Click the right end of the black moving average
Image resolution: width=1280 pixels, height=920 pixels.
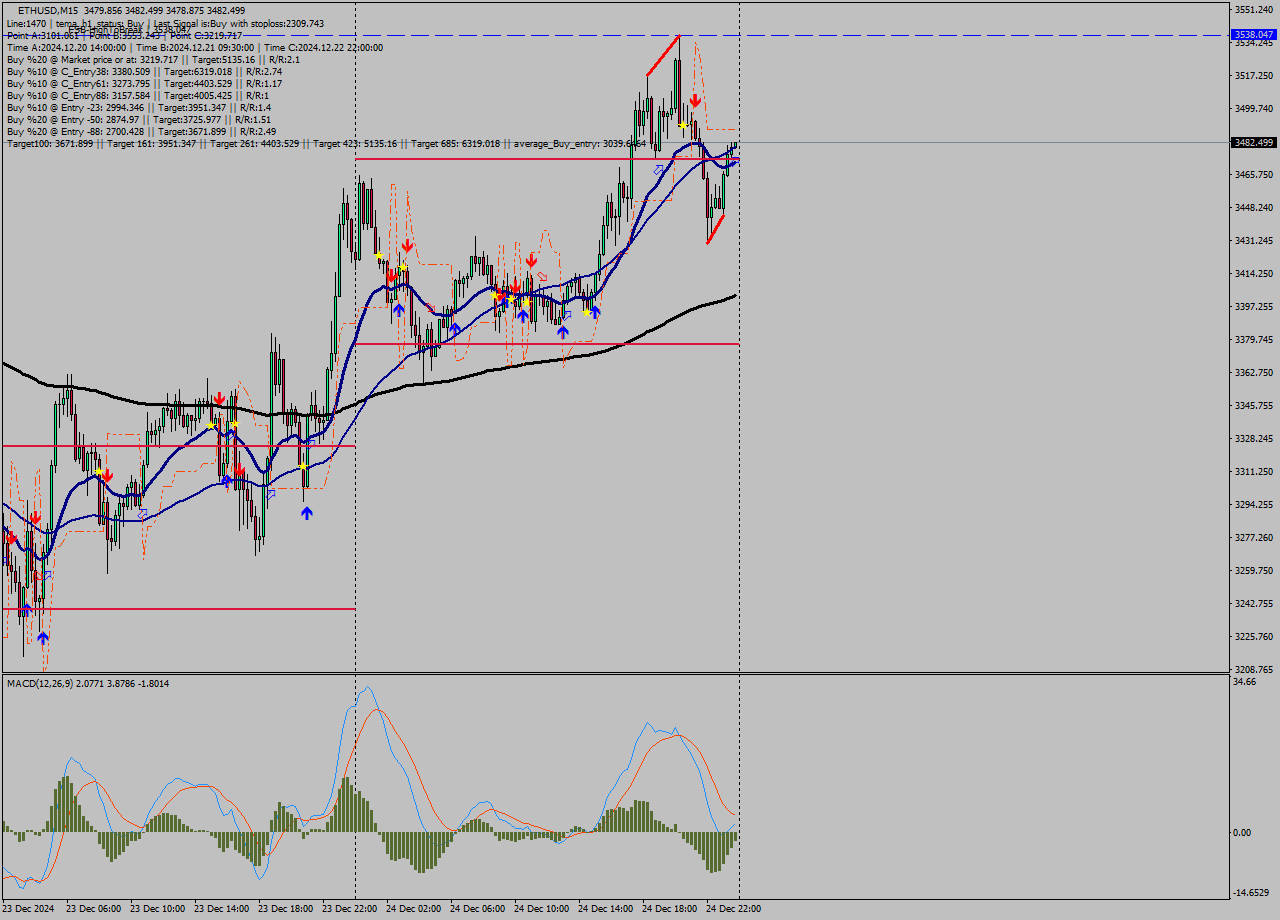pos(734,296)
